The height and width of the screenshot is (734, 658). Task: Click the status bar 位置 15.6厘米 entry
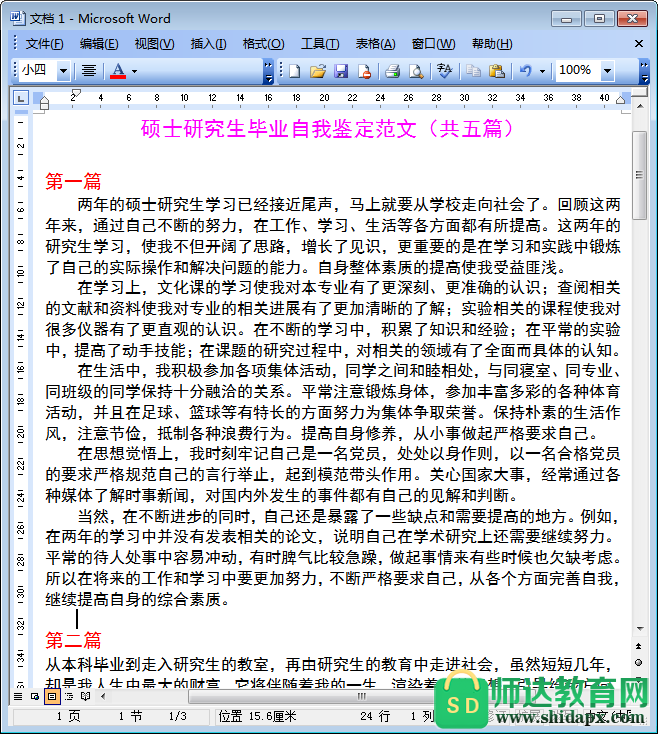pyautogui.click(x=257, y=716)
